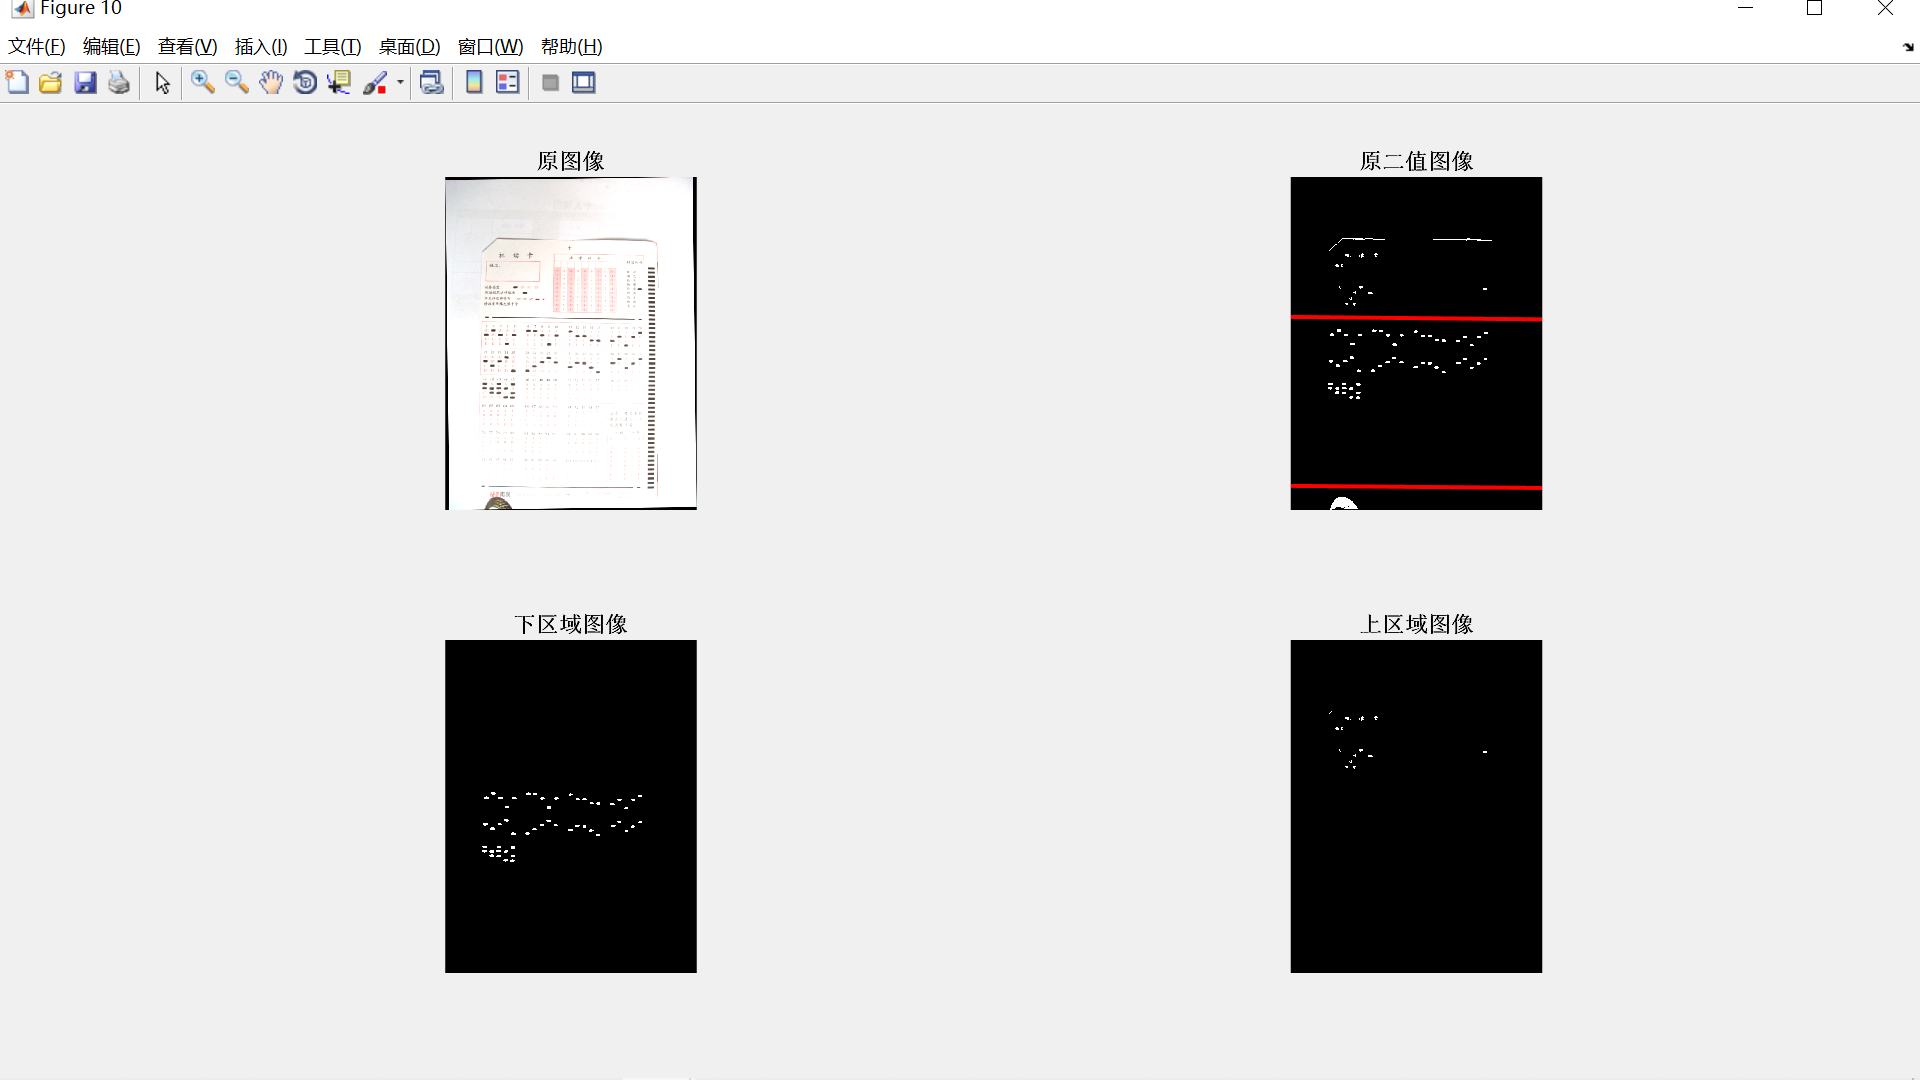Open the 文件(F) menu
1920x1080 pixels.
(x=37, y=47)
